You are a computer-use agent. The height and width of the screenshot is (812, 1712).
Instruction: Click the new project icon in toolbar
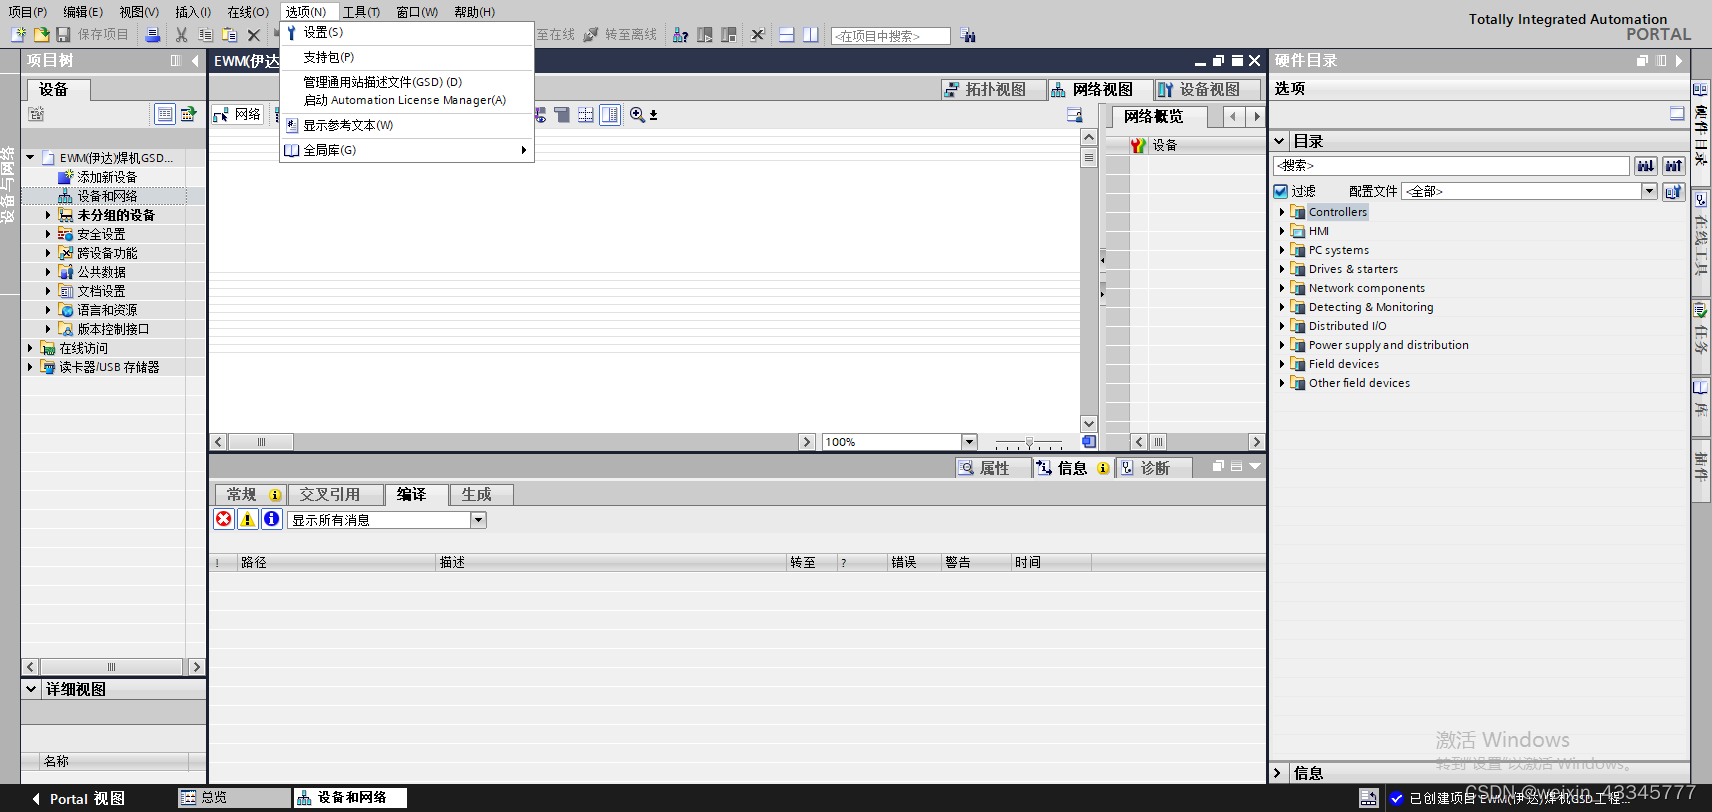(x=18, y=35)
